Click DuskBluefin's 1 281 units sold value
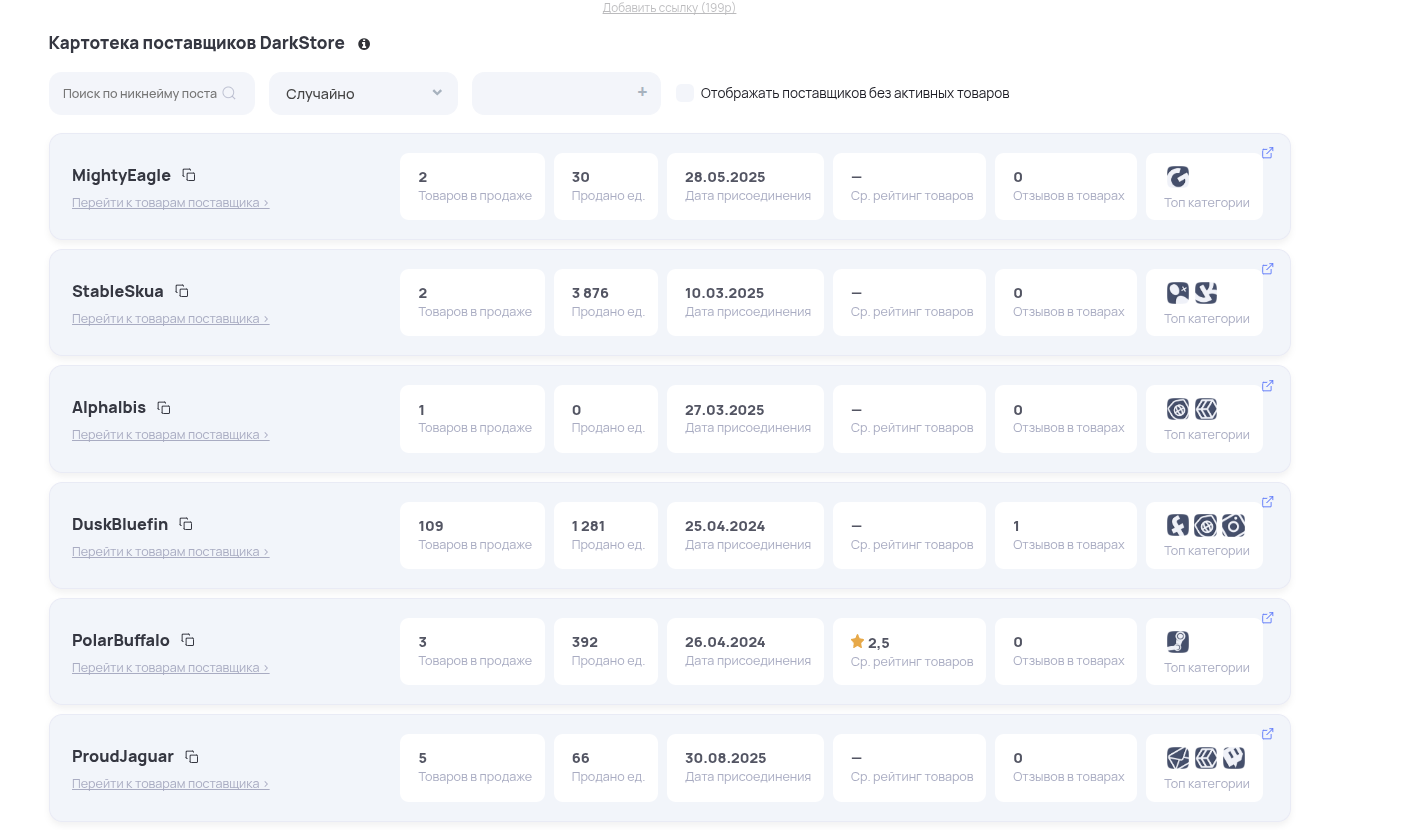This screenshot has height=830, width=1406. point(588,526)
